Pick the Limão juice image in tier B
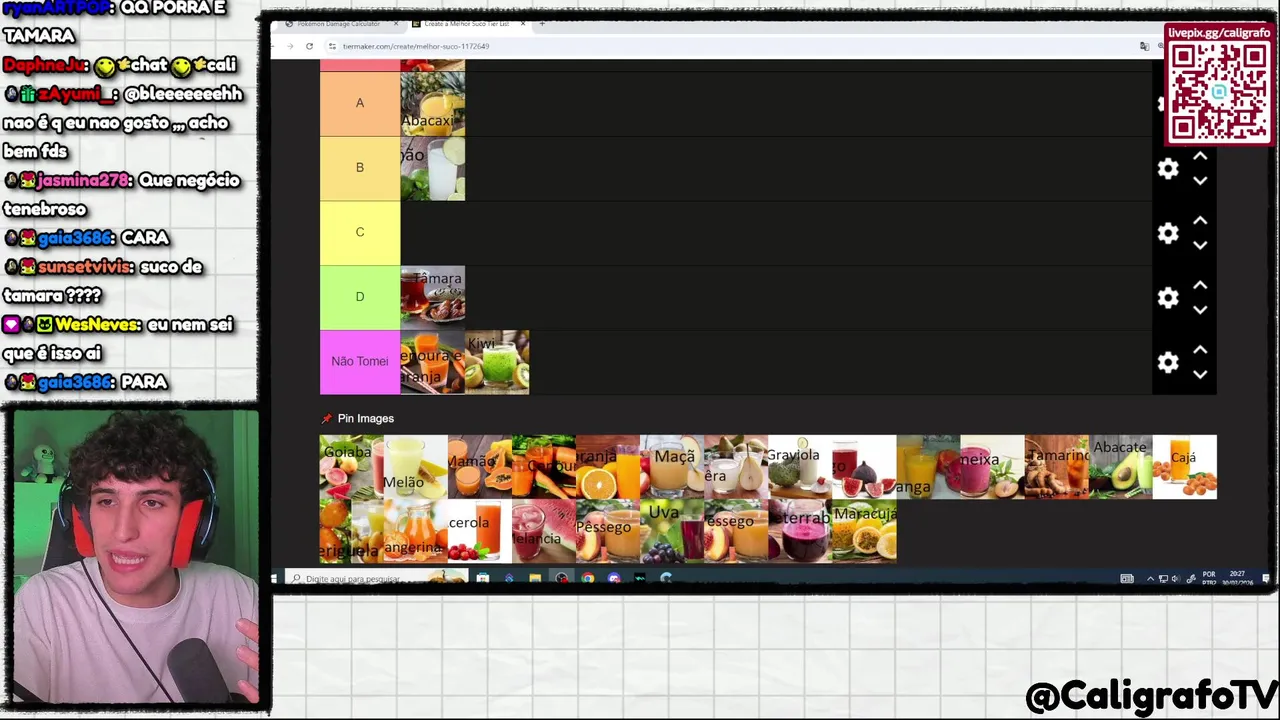 (433, 168)
